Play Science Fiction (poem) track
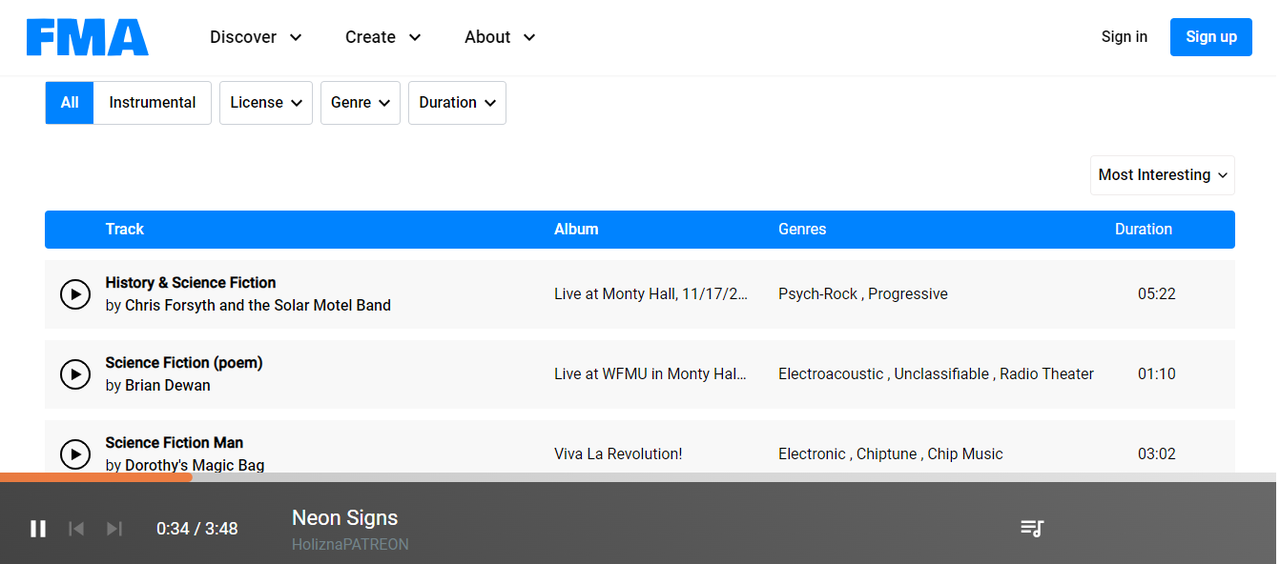Screen dimensions: 1280x564 (75, 374)
